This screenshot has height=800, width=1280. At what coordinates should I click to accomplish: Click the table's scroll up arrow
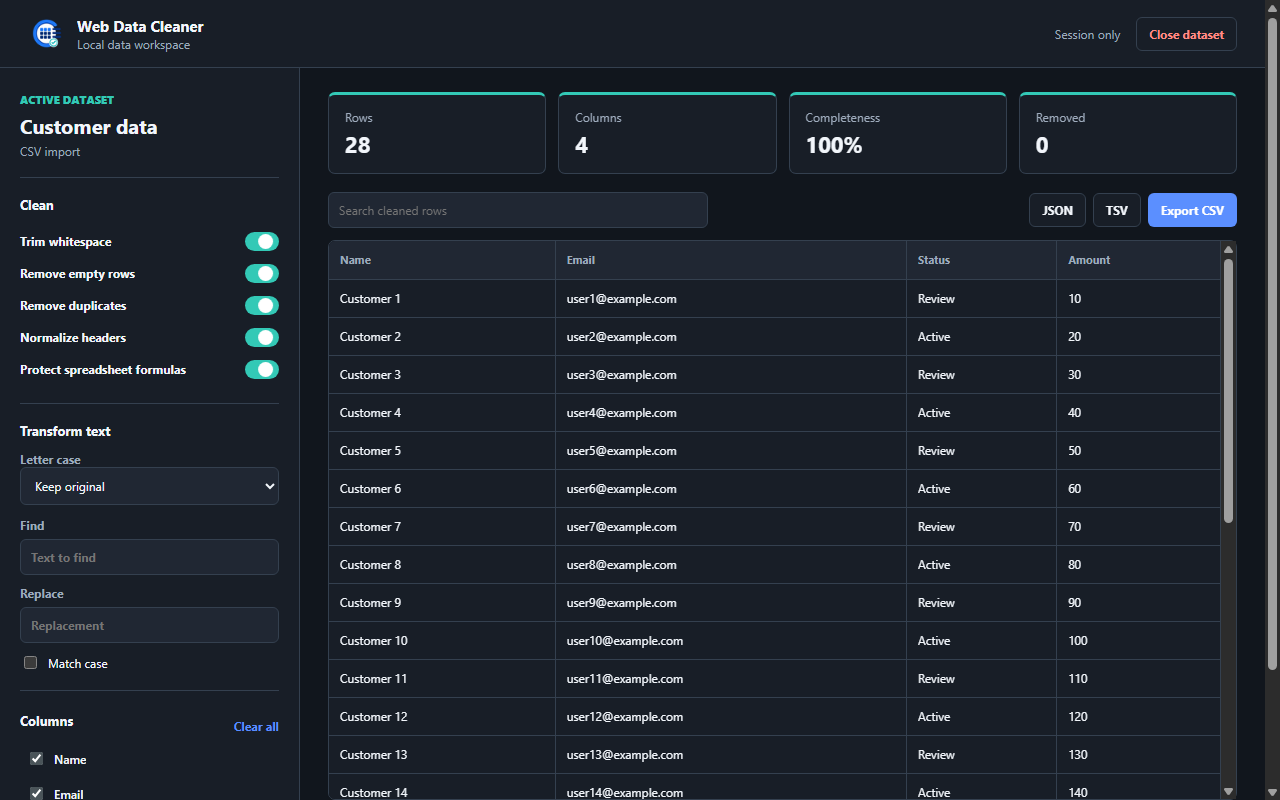click(x=1228, y=249)
